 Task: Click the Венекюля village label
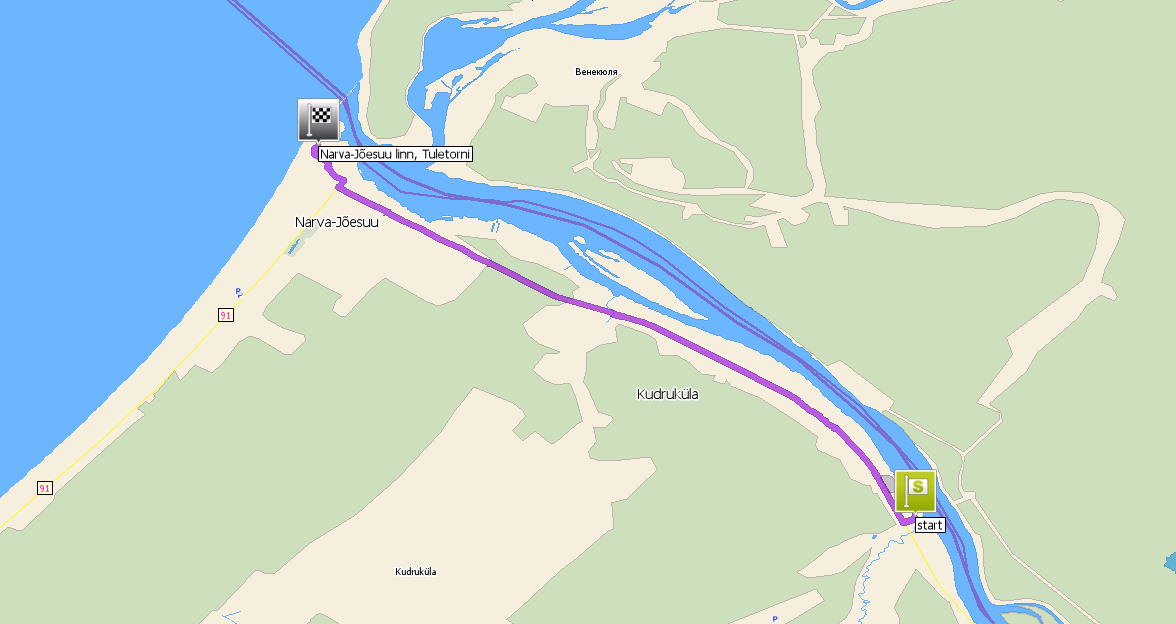coord(596,72)
